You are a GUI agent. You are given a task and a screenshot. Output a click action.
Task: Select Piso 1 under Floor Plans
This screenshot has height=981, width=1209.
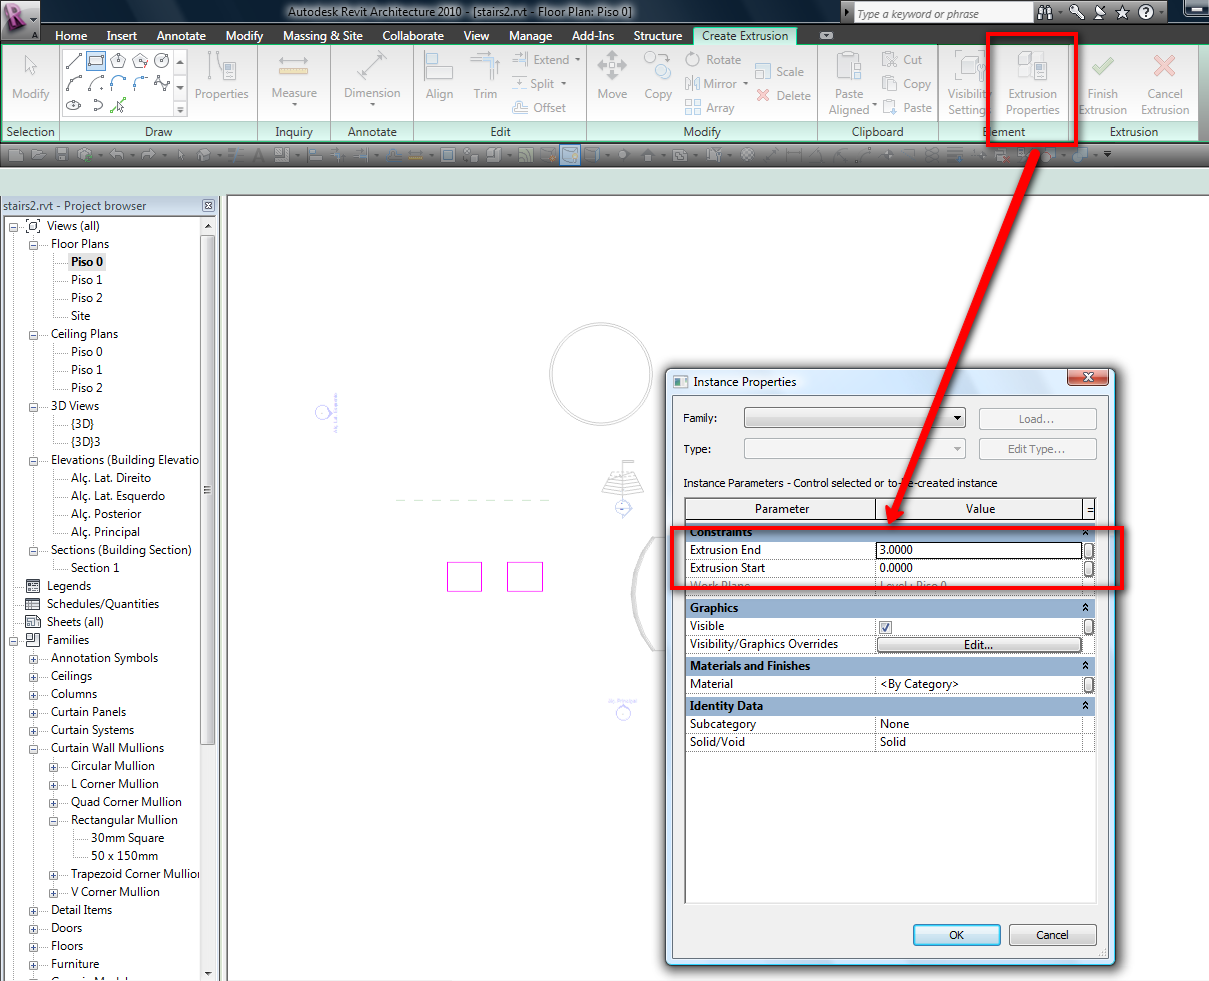87,280
